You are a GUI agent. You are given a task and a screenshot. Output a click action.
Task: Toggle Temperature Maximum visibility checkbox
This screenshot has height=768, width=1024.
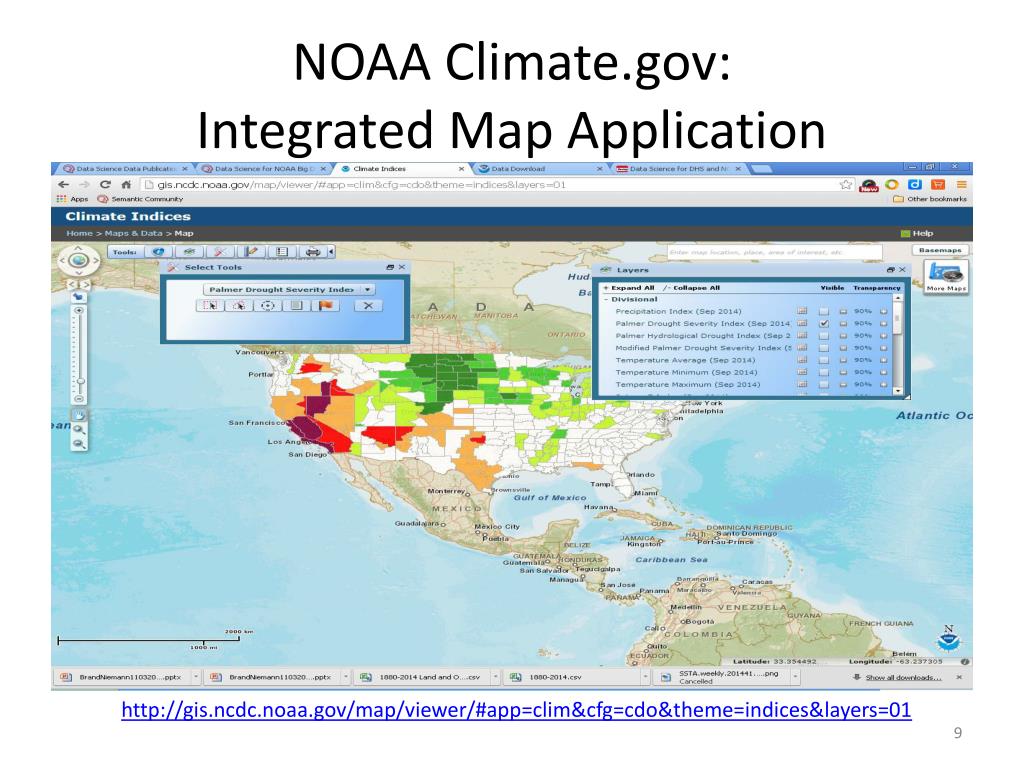click(824, 385)
